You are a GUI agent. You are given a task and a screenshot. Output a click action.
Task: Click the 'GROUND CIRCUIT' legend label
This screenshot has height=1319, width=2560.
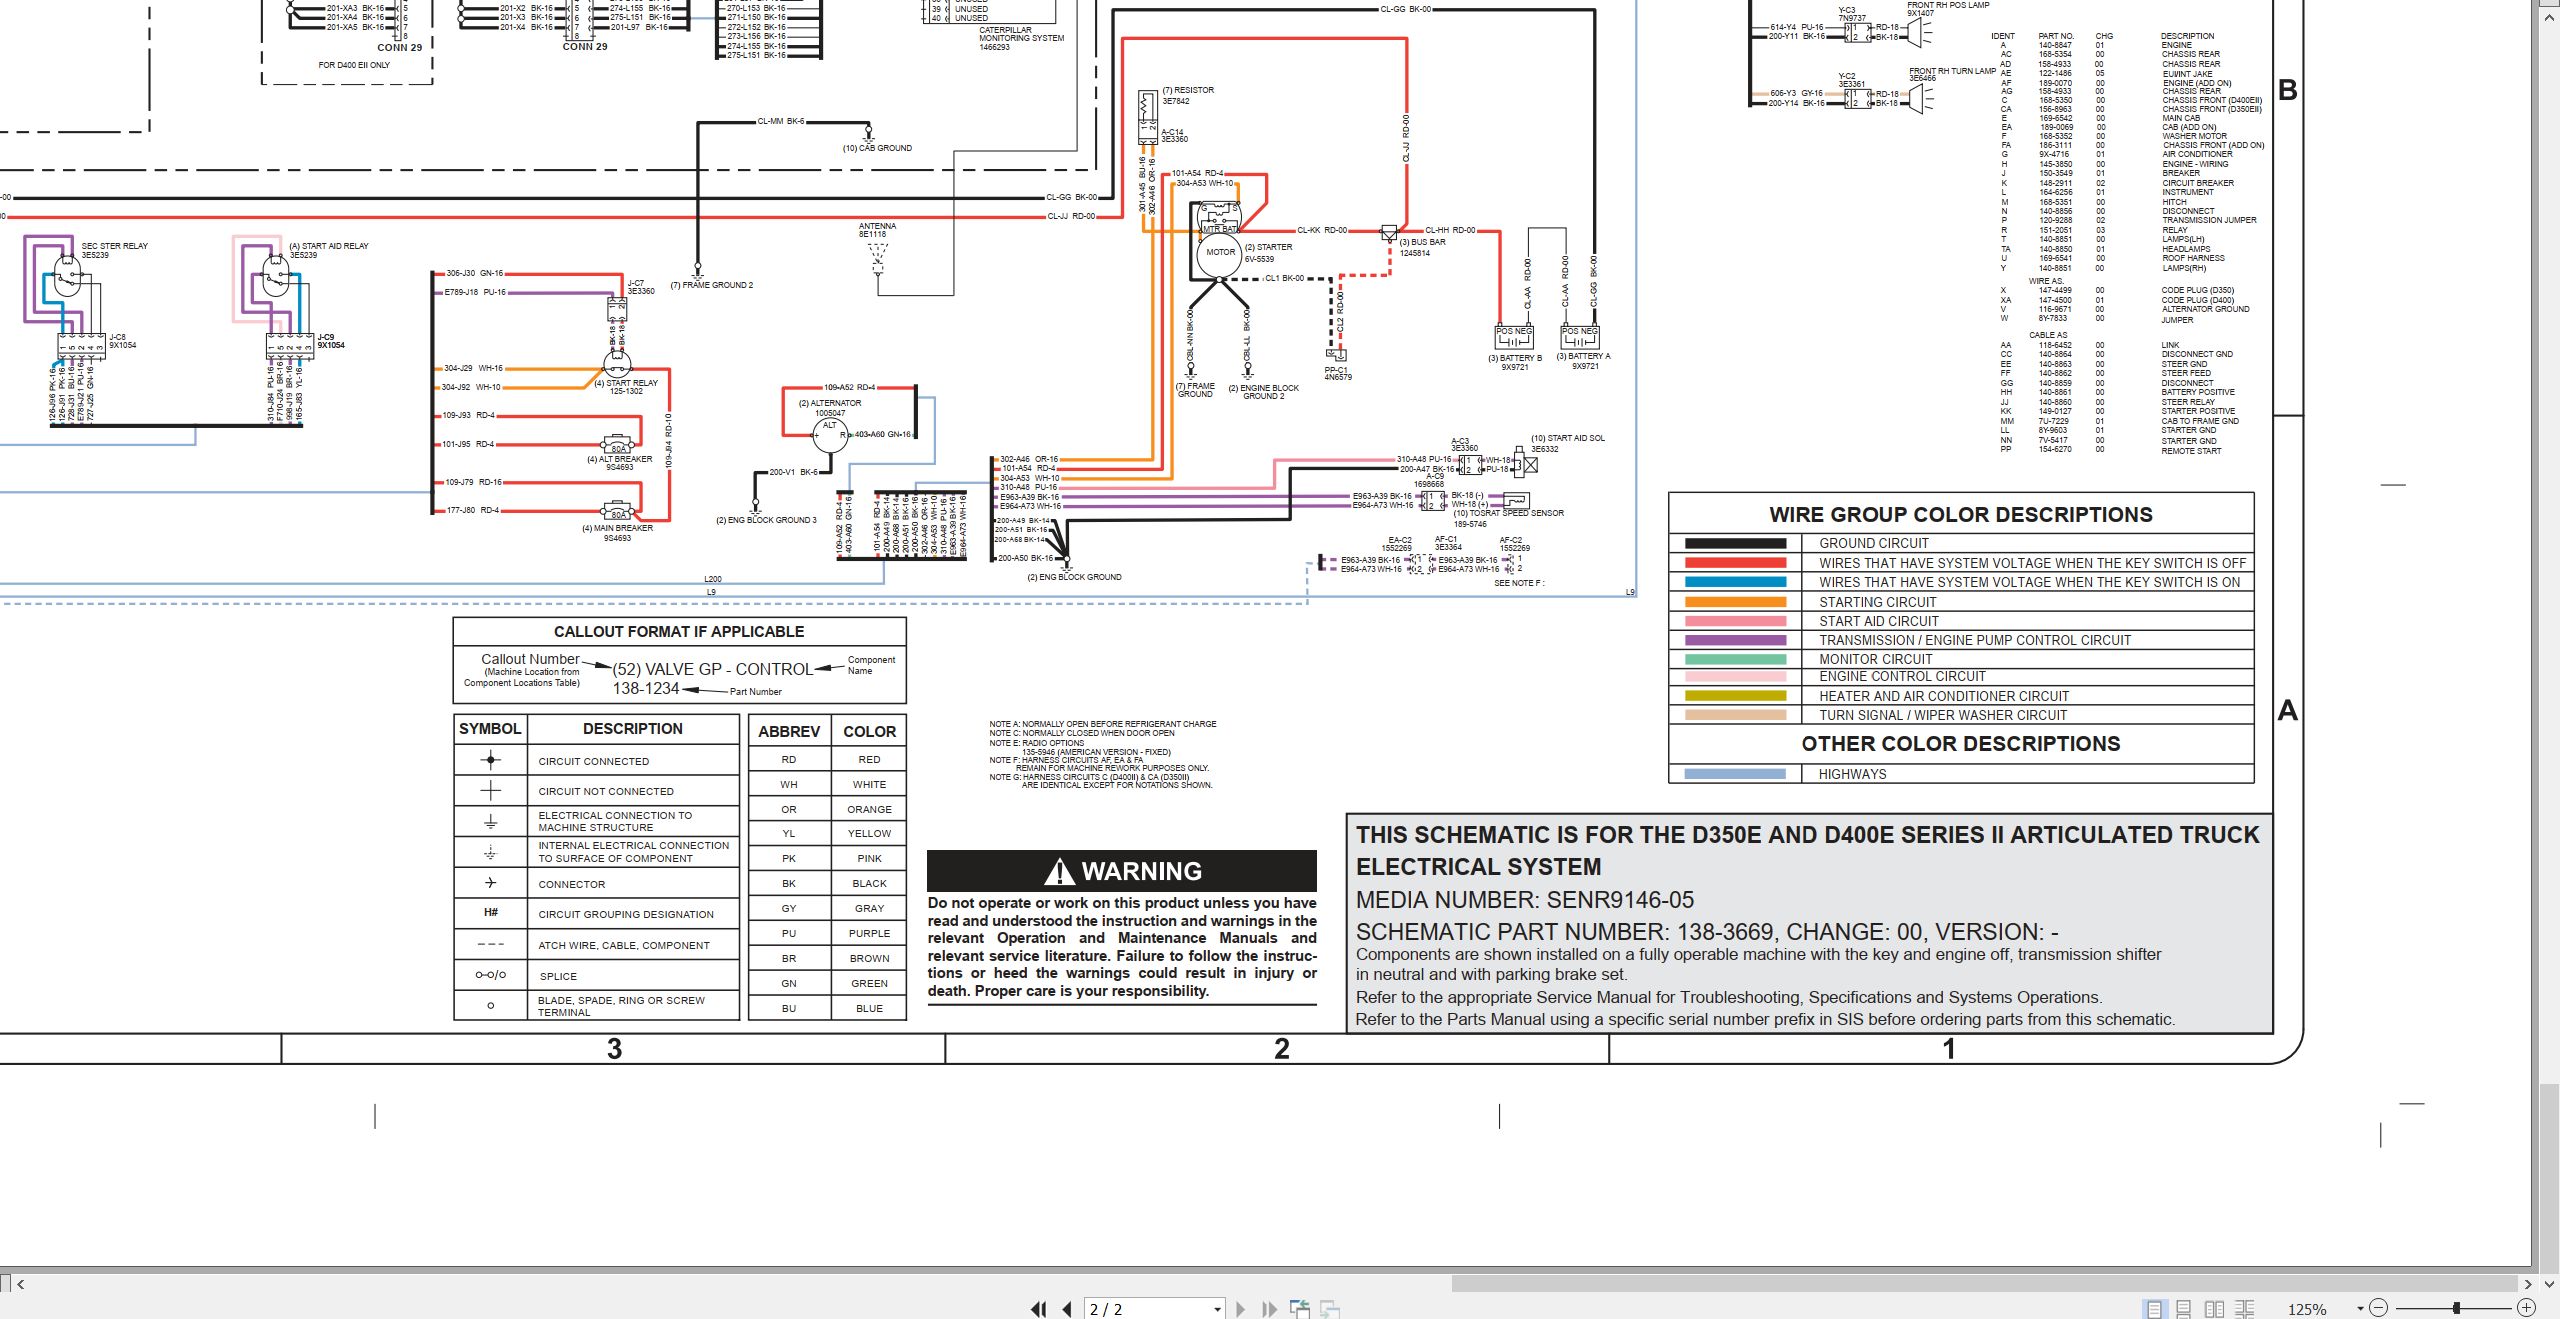click(x=1873, y=543)
